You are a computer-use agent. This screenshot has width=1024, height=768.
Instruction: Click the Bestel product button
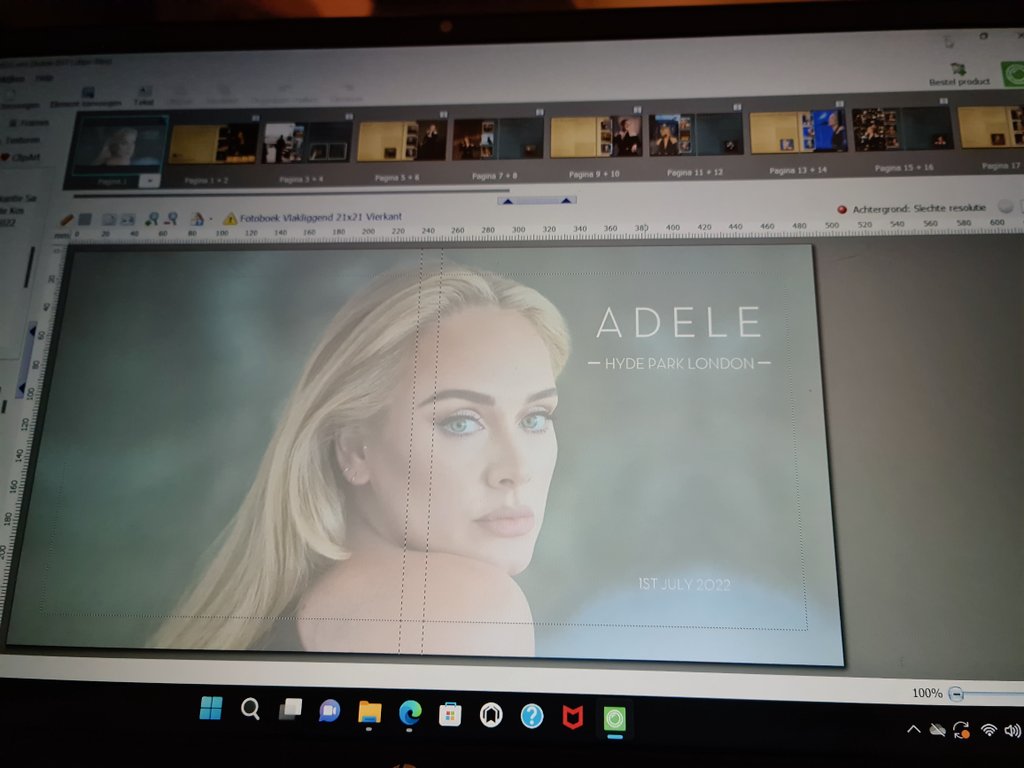pos(959,74)
